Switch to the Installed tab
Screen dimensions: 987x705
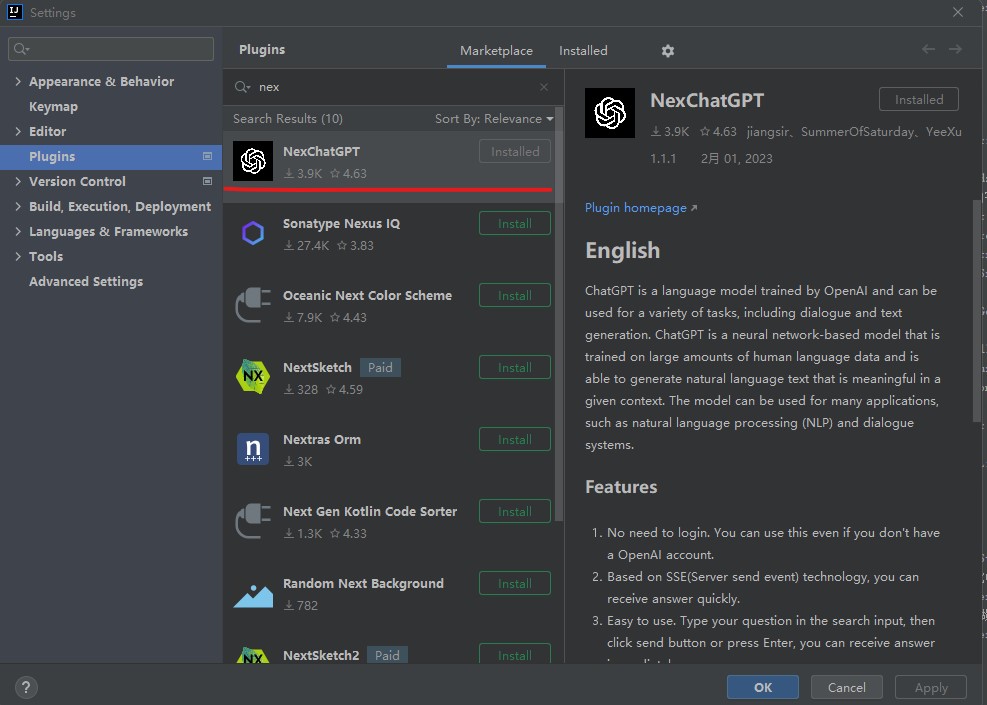[x=583, y=51]
